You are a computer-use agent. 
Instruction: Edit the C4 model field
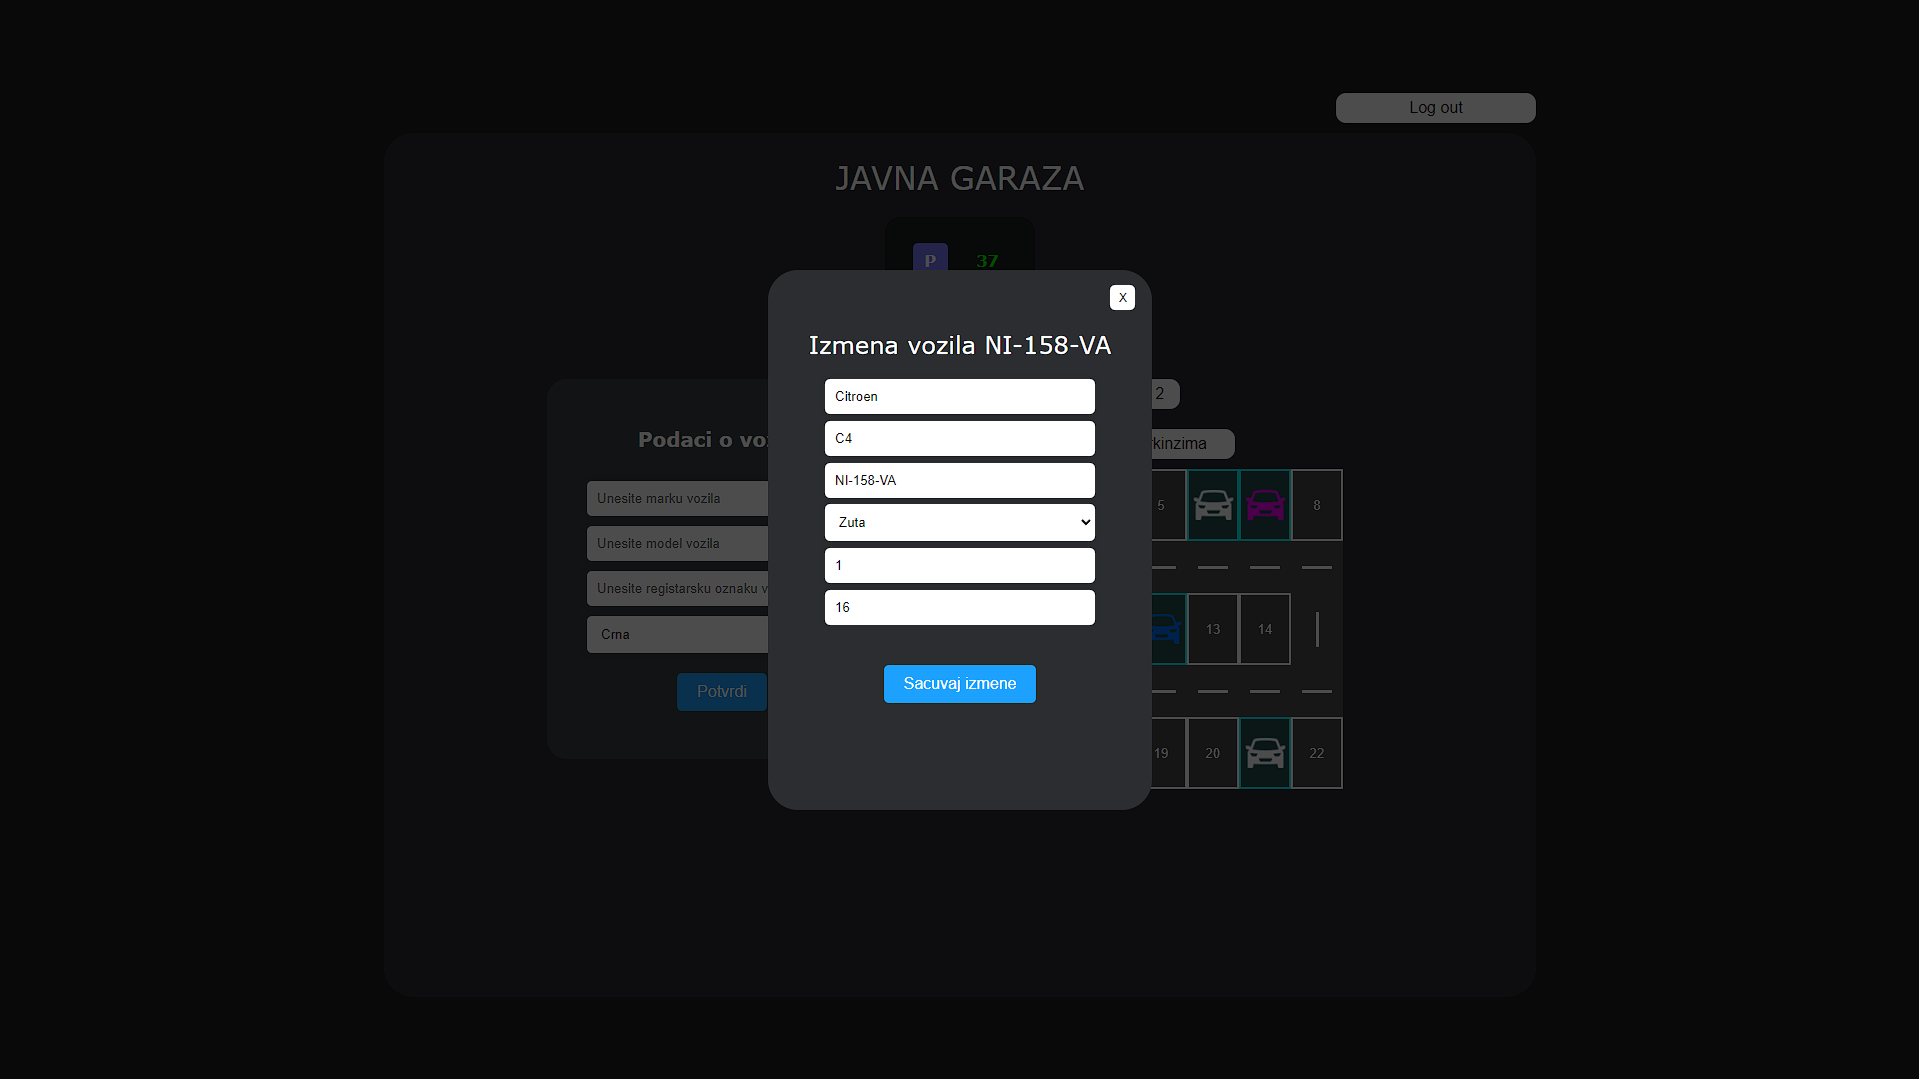click(x=959, y=438)
